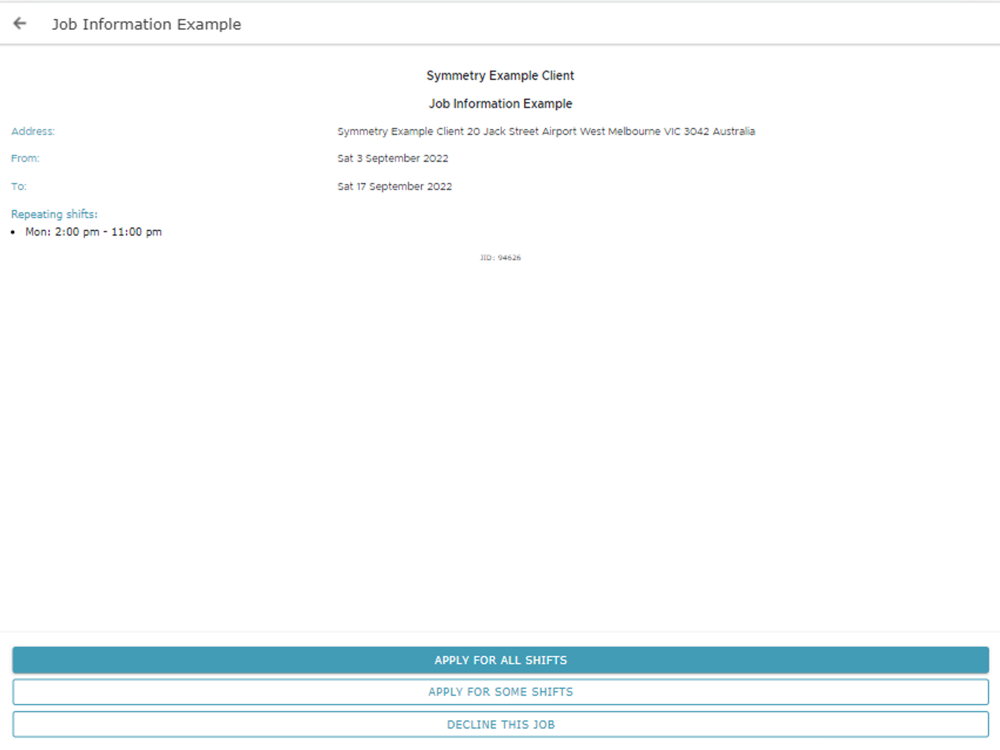Click the Job Information Example page title in header
1000x750 pixels.
coord(147,24)
